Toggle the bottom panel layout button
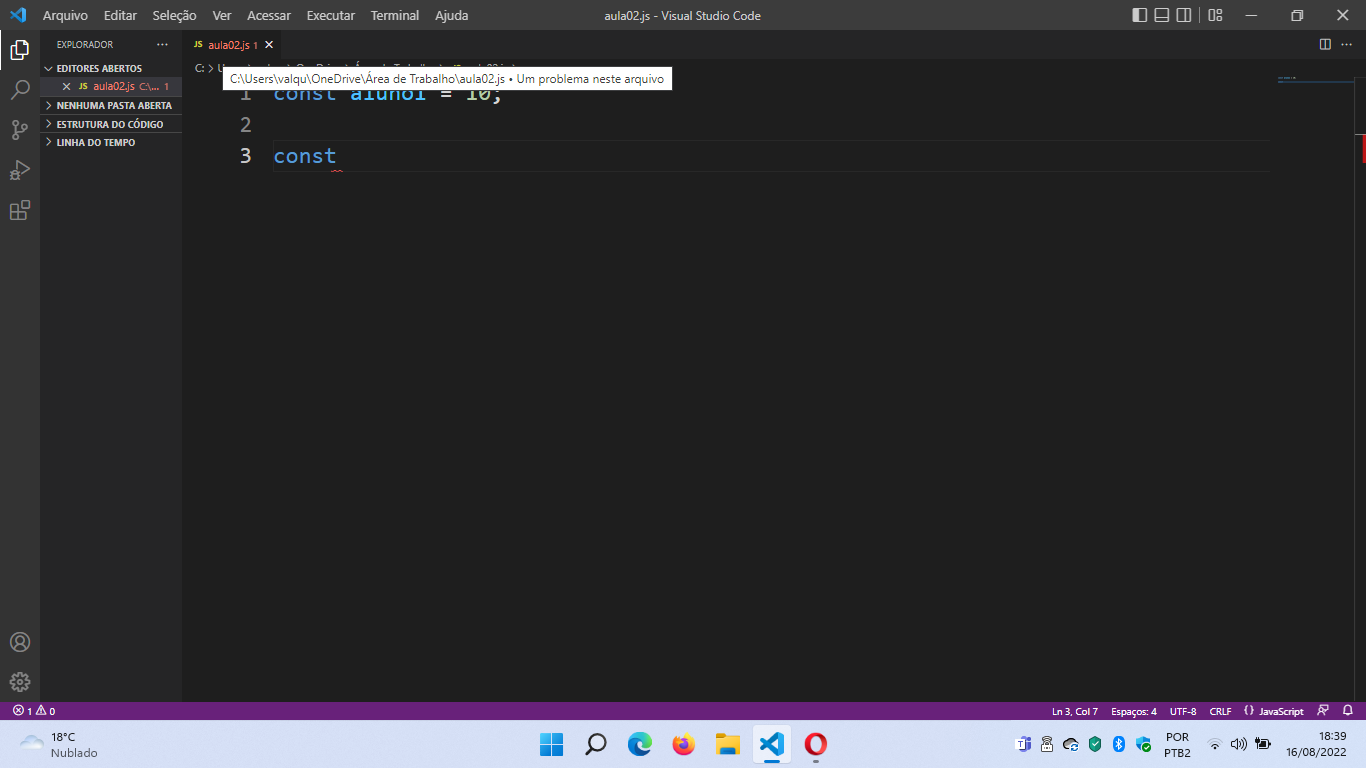The width and height of the screenshot is (1366, 768). pos(1162,15)
